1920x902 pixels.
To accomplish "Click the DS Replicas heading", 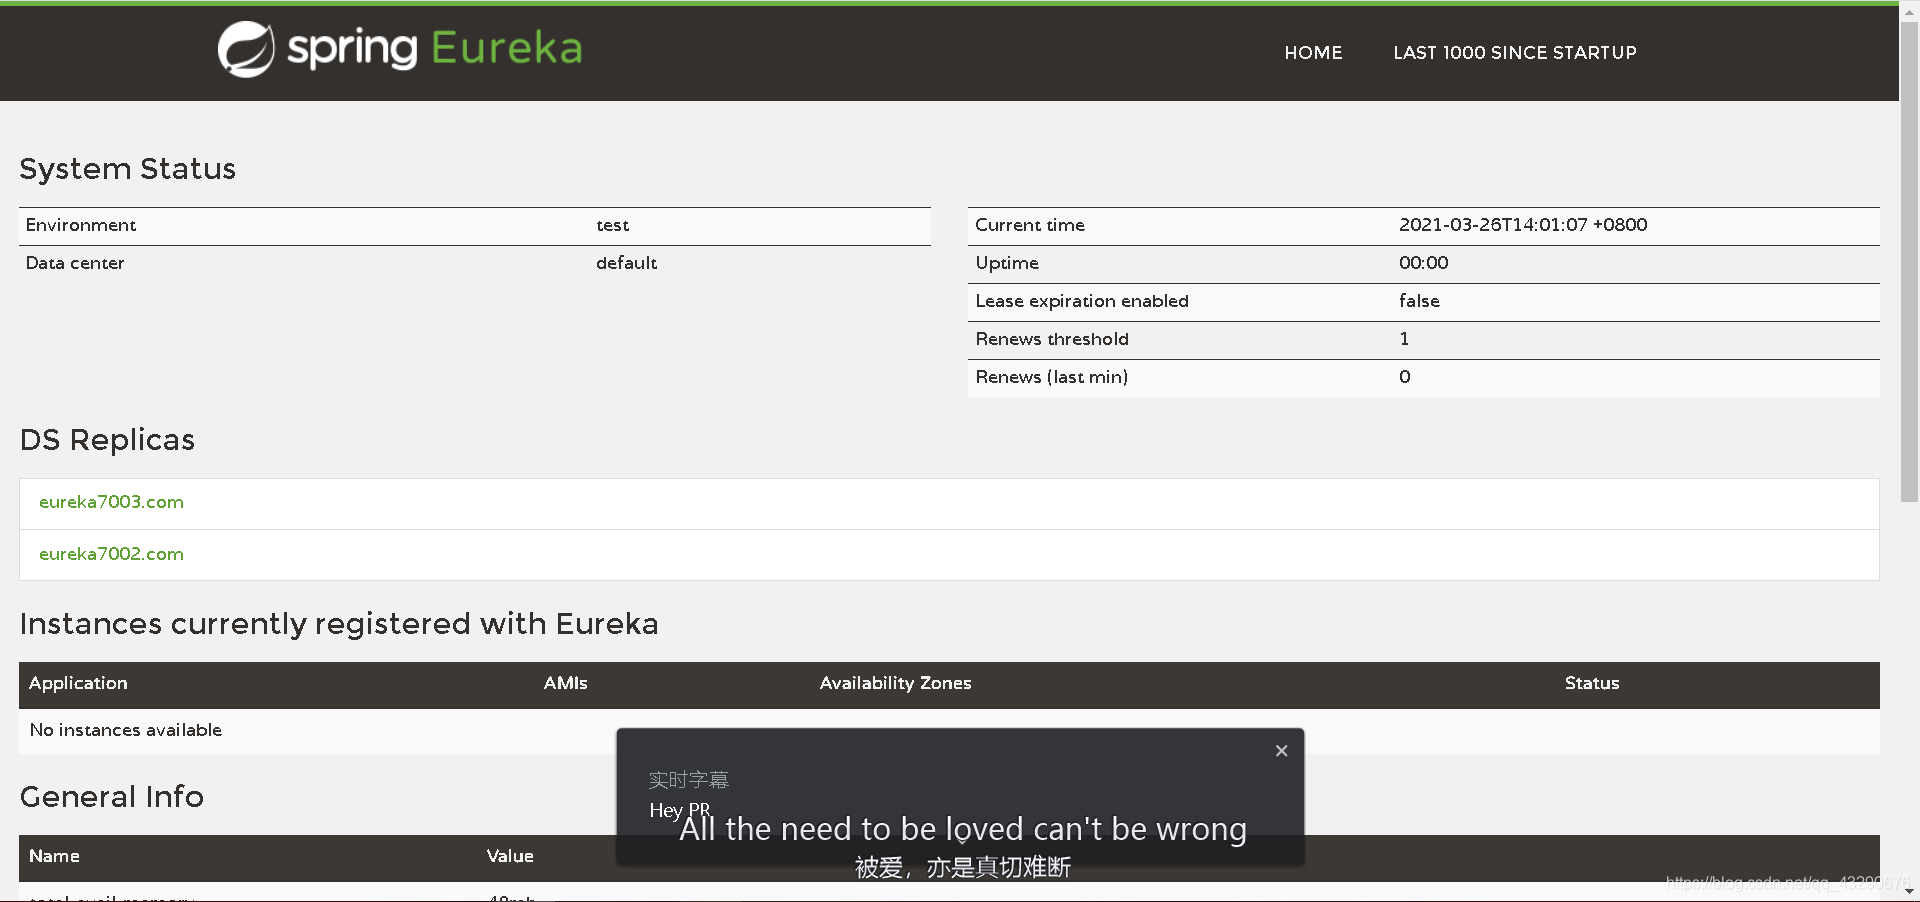I will (x=107, y=440).
